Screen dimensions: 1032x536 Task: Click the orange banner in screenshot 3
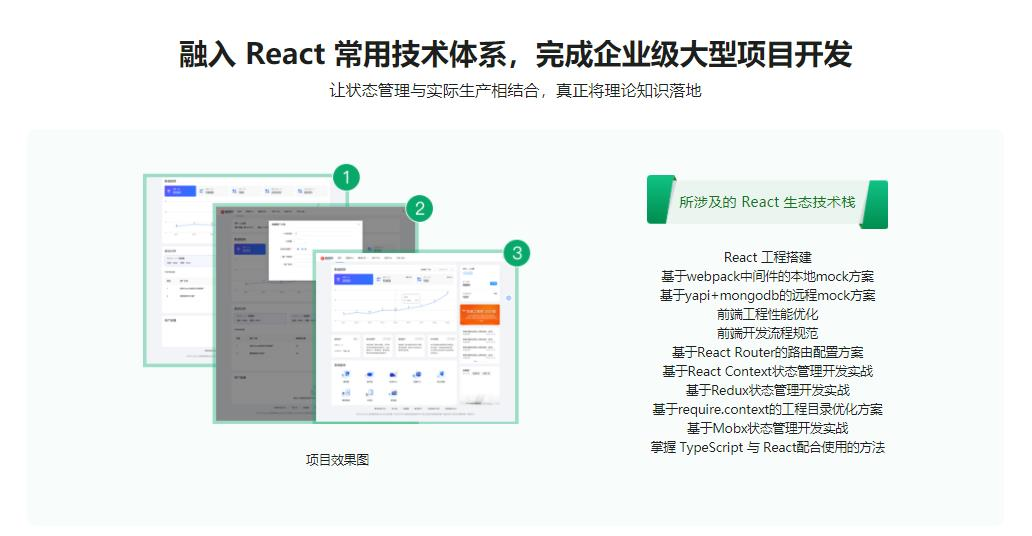click(x=479, y=315)
